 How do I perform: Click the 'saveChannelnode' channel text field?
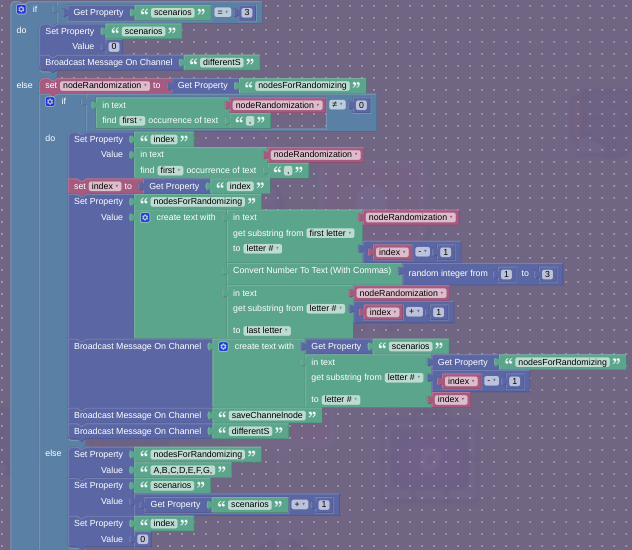click(266, 415)
